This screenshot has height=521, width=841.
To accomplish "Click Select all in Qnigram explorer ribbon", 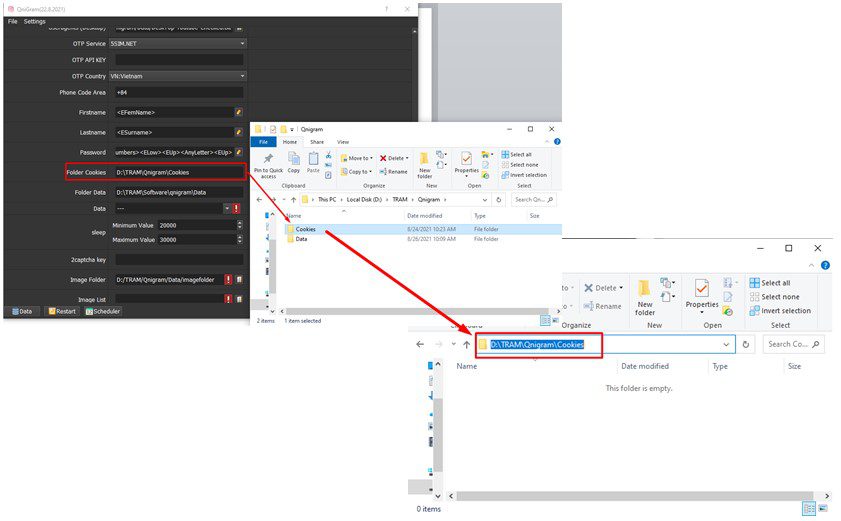I will point(517,155).
